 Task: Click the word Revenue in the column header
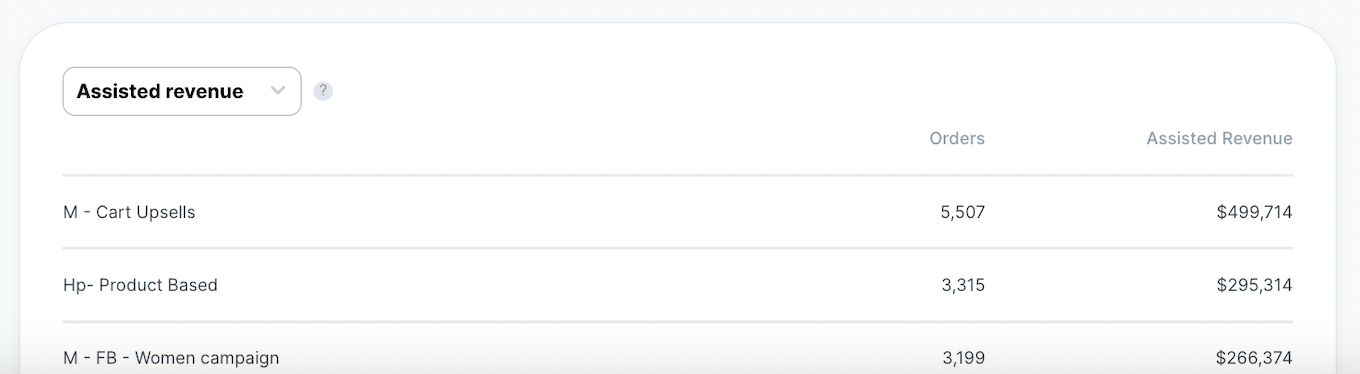pyautogui.click(x=1256, y=139)
